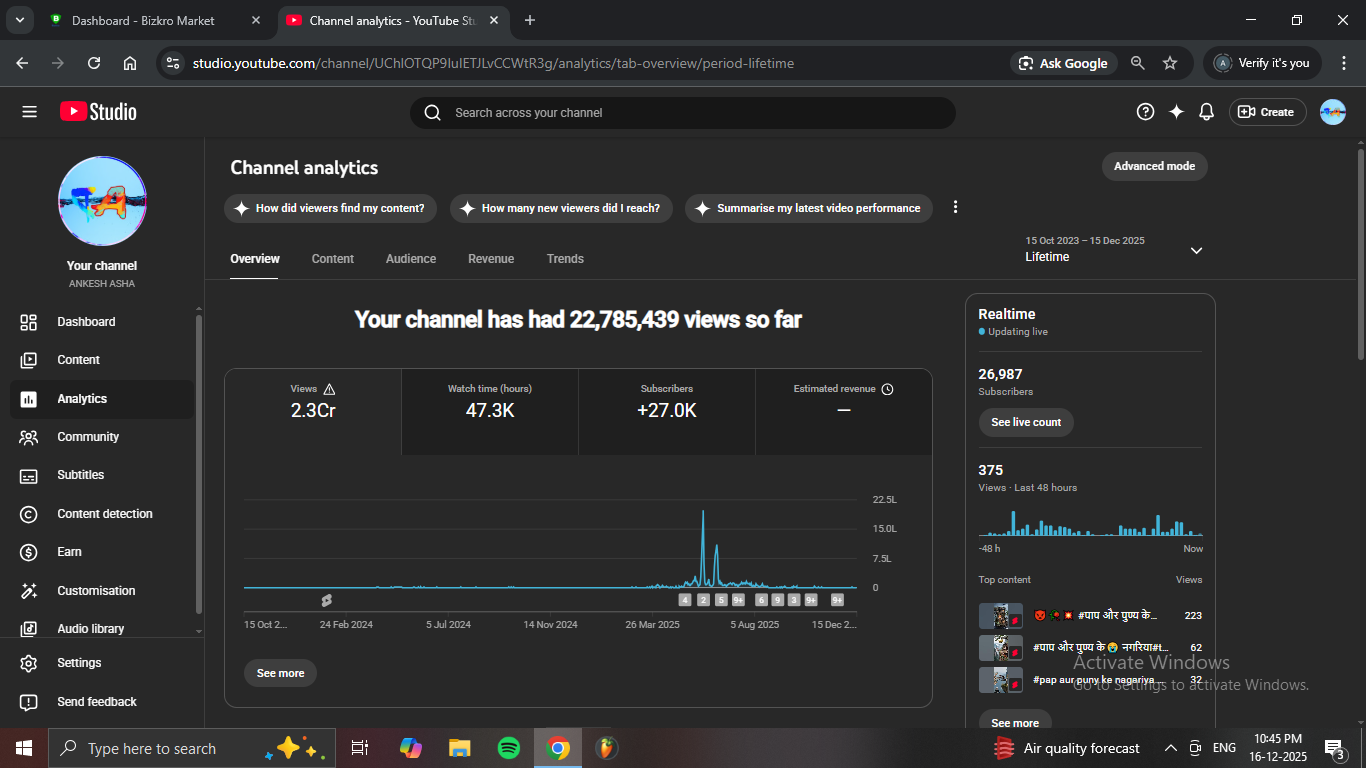Open the three-dot more options menu
The width and height of the screenshot is (1366, 768).
[955, 207]
